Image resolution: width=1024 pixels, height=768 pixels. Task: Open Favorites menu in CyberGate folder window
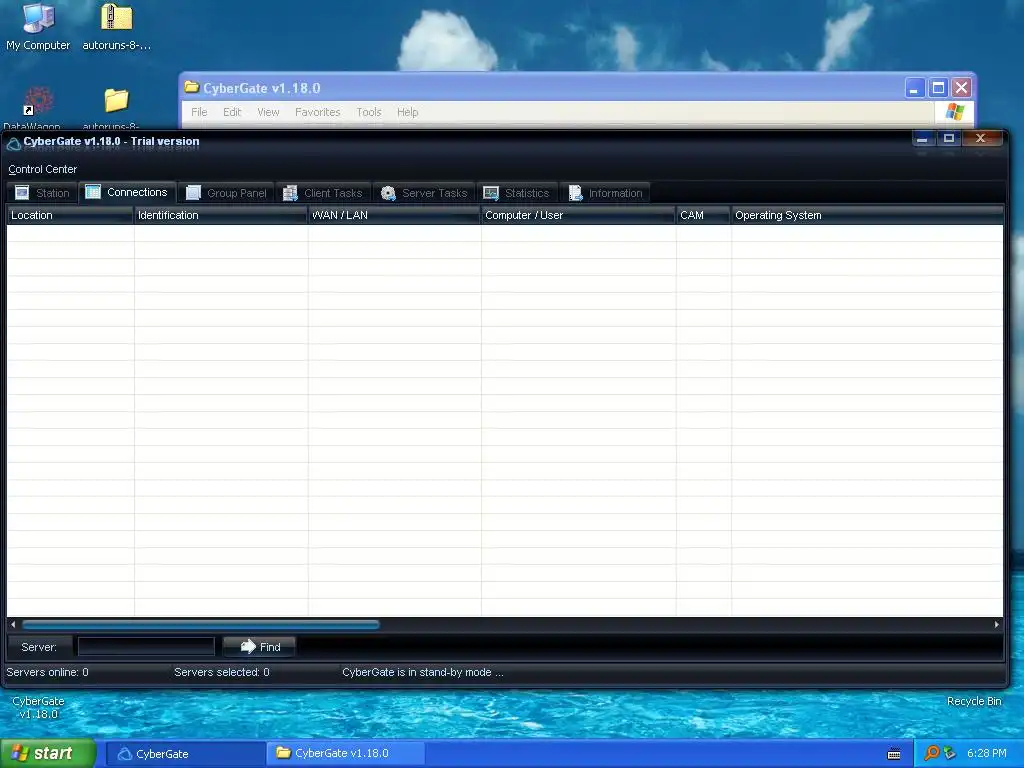coord(317,112)
